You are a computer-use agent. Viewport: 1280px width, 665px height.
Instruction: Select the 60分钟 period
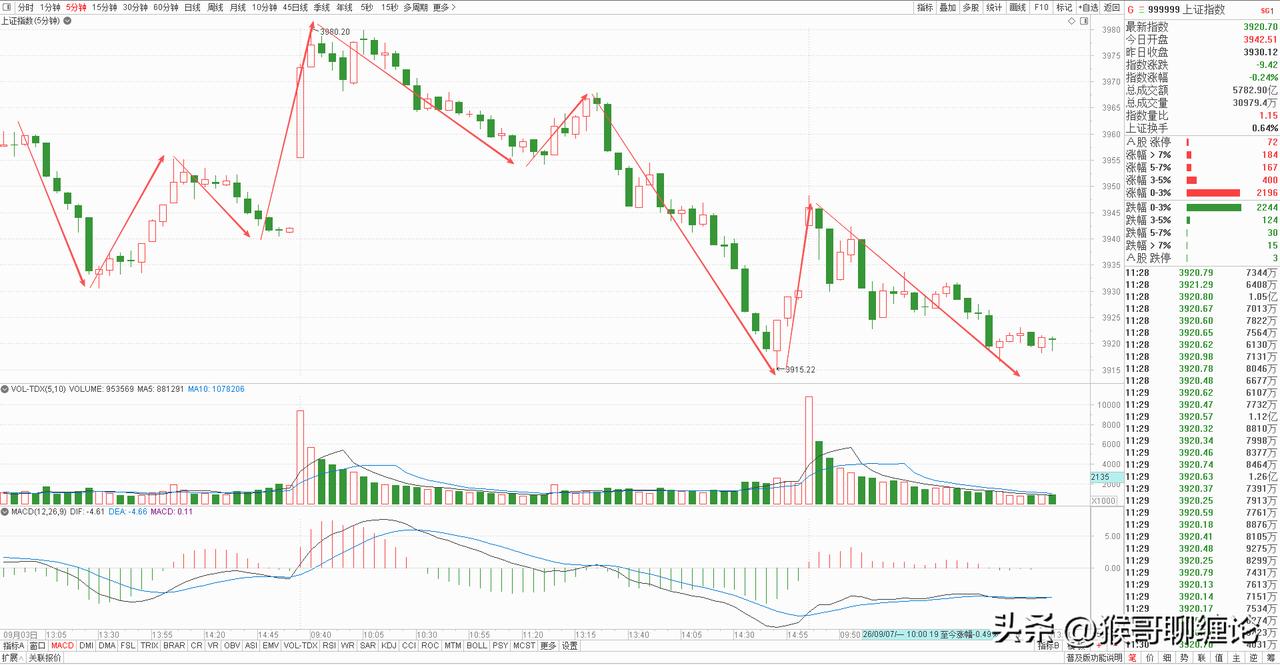pos(166,7)
